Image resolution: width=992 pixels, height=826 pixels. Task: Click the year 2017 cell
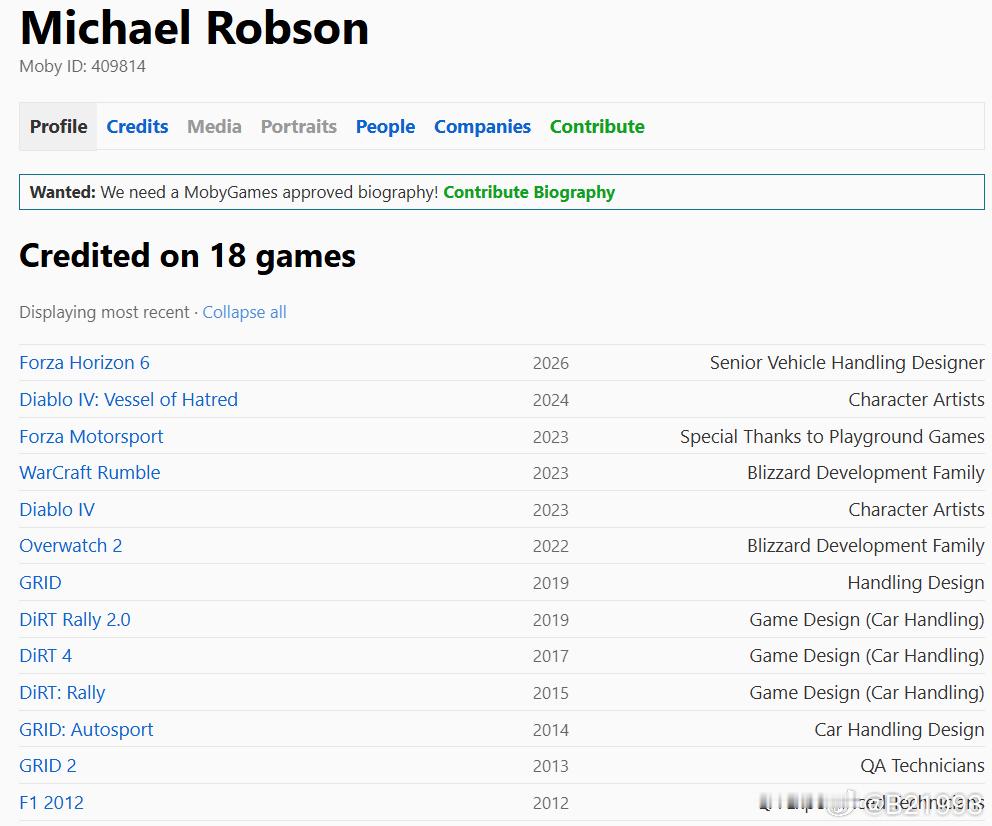pyautogui.click(x=550, y=656)
